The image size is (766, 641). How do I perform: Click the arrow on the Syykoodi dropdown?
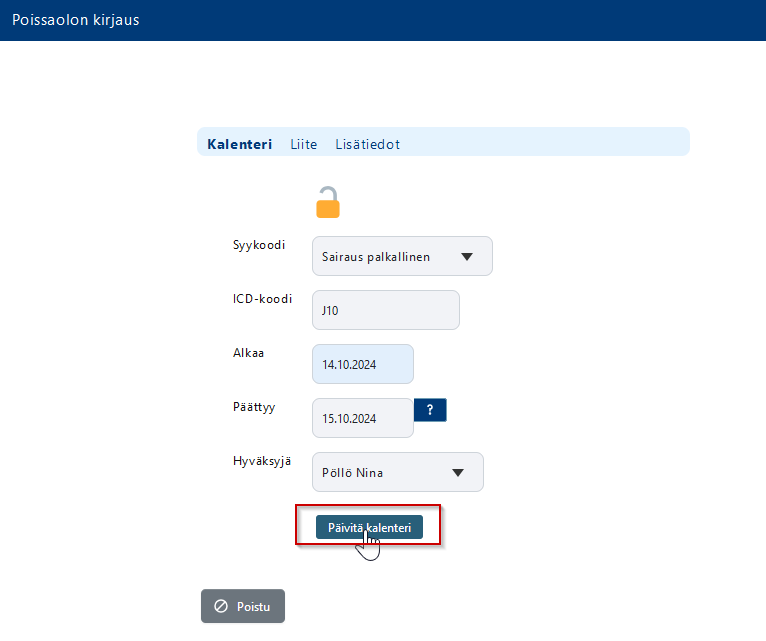coord(467,256)
